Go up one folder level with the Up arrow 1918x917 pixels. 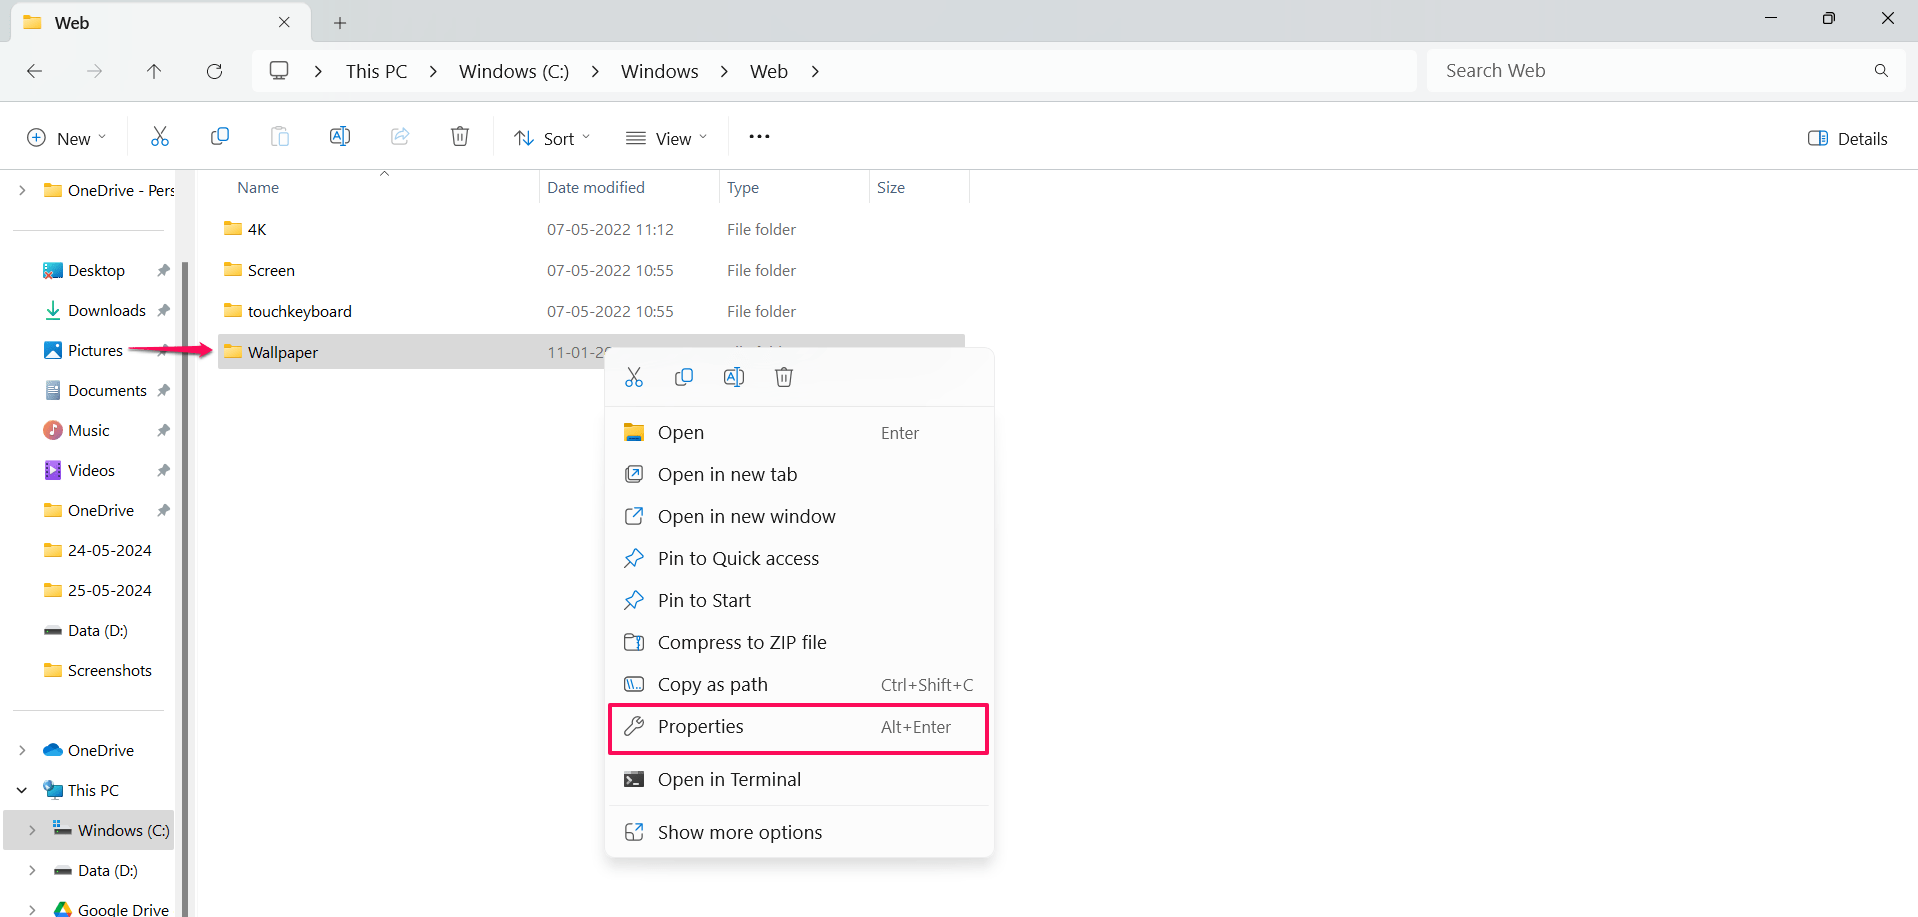click(x=154, y=71)
